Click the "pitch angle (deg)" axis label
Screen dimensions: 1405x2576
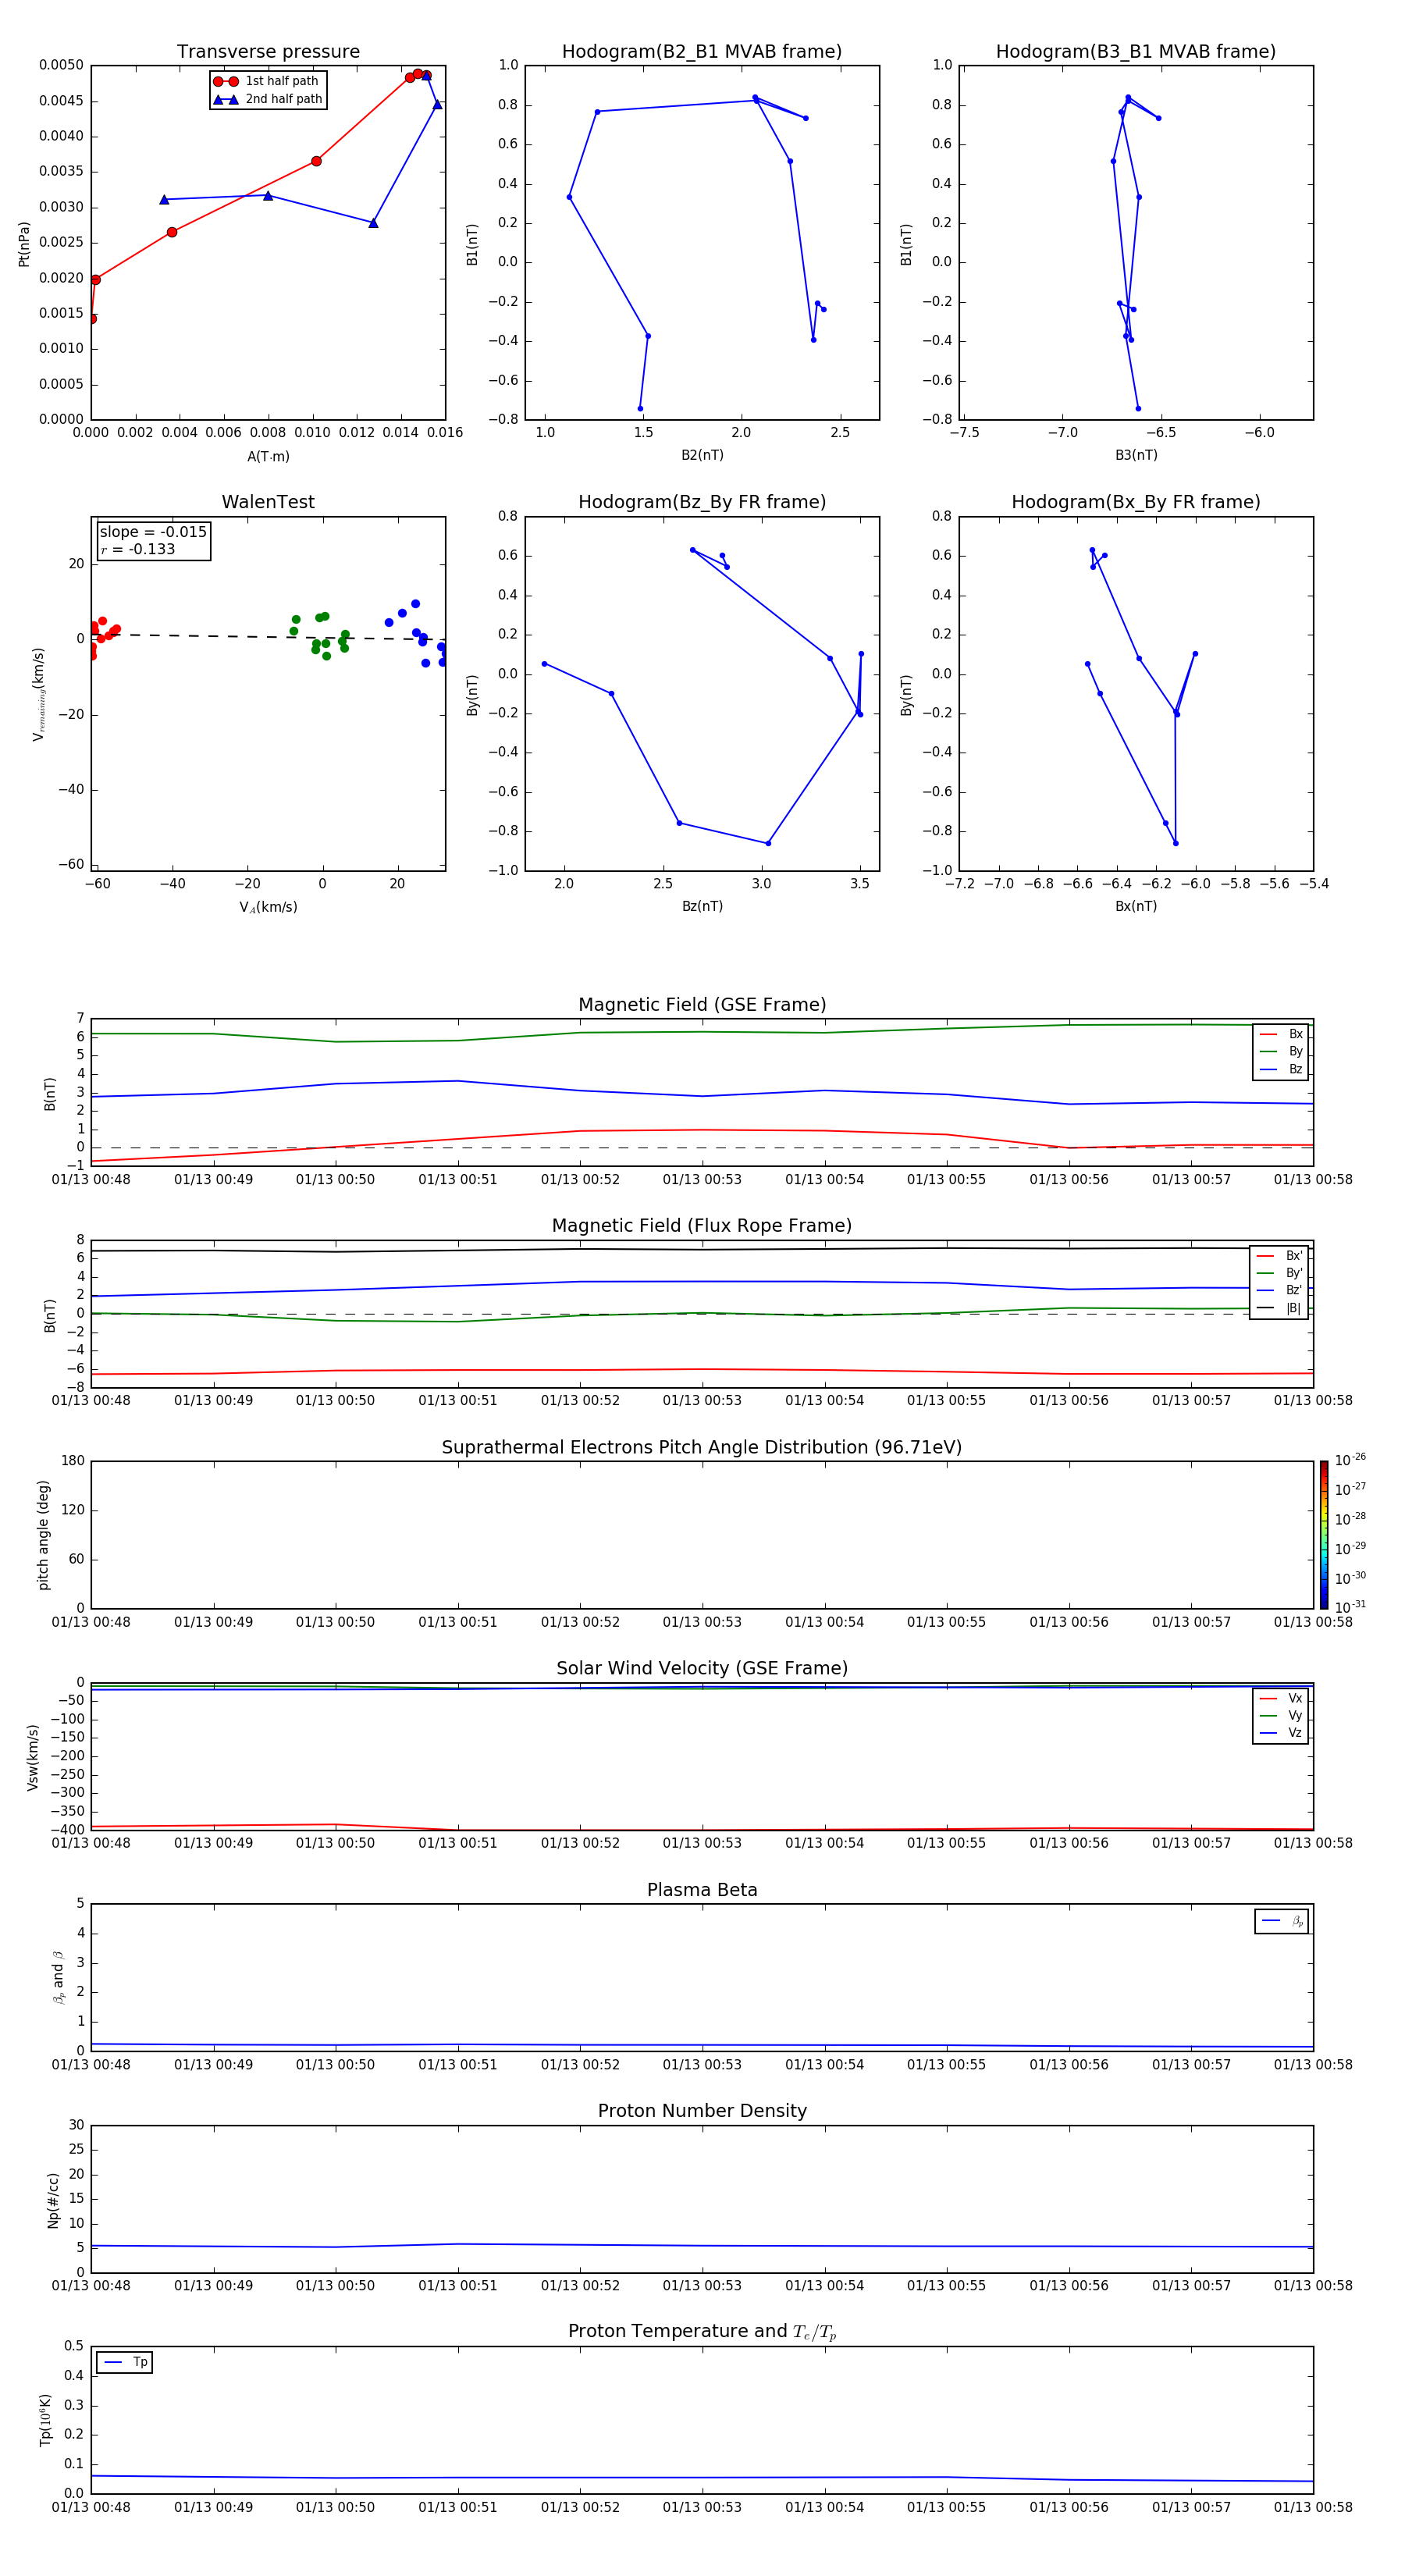(x=43, y=1535)
